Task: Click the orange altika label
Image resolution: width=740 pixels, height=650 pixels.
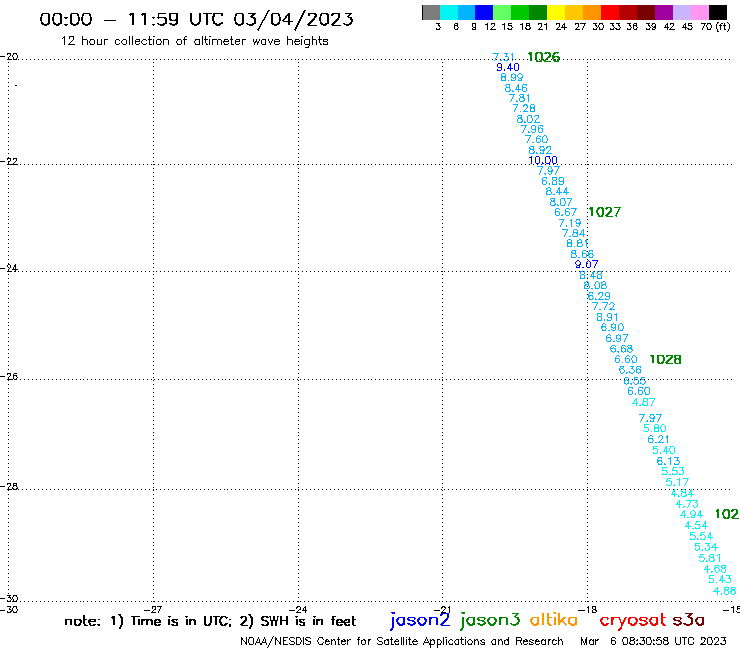Action: [553, 620]
